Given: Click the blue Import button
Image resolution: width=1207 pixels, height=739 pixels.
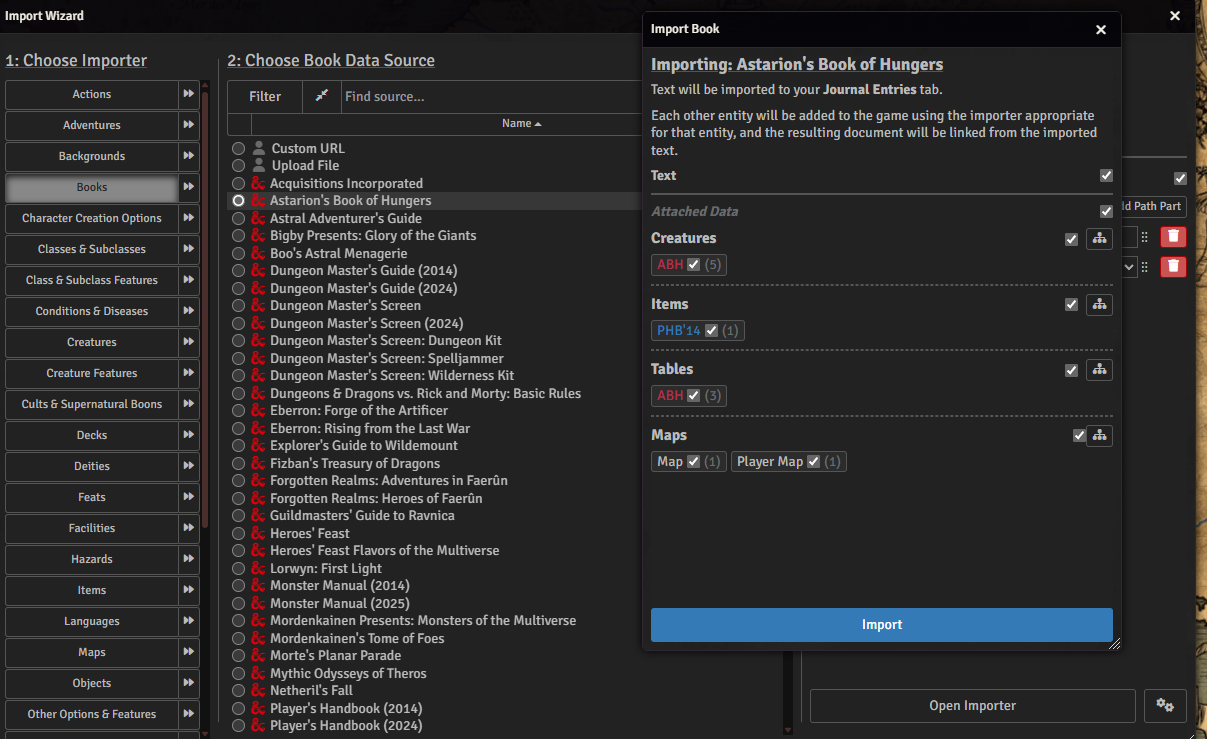Looking at the screenshot, I should pyautogui.click(x=881, y=625).
